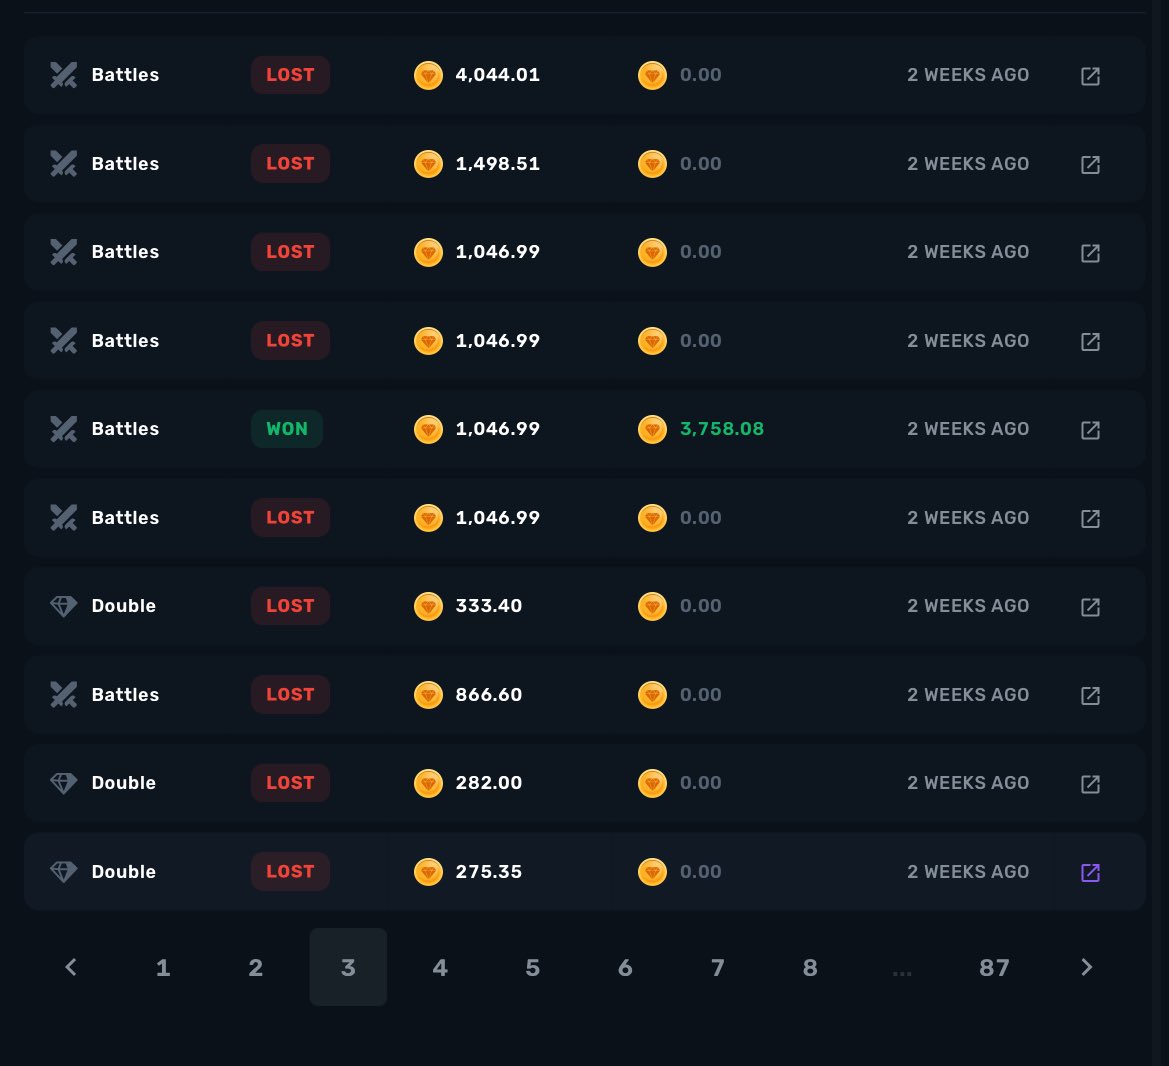The height and width of the screenshot is (1066, 1169).
Task: Open details link for 866.60 Battles row
Action: tap(1090, 695)
